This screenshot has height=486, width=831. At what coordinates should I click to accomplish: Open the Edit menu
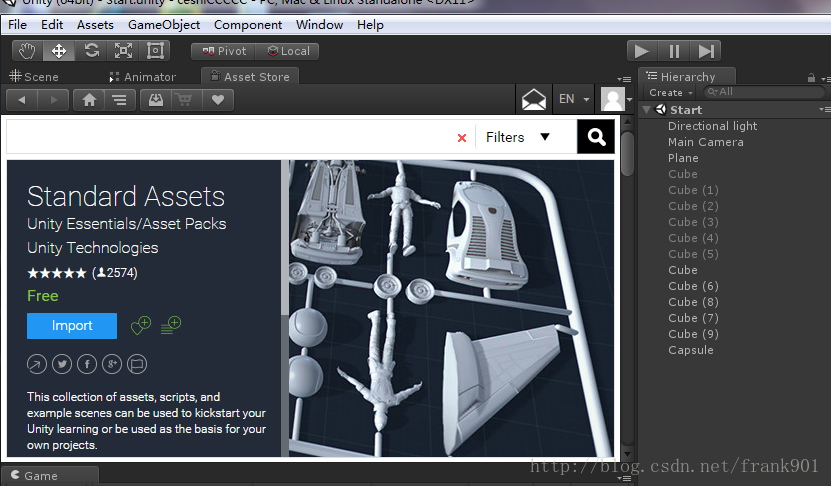coord(52,25)
